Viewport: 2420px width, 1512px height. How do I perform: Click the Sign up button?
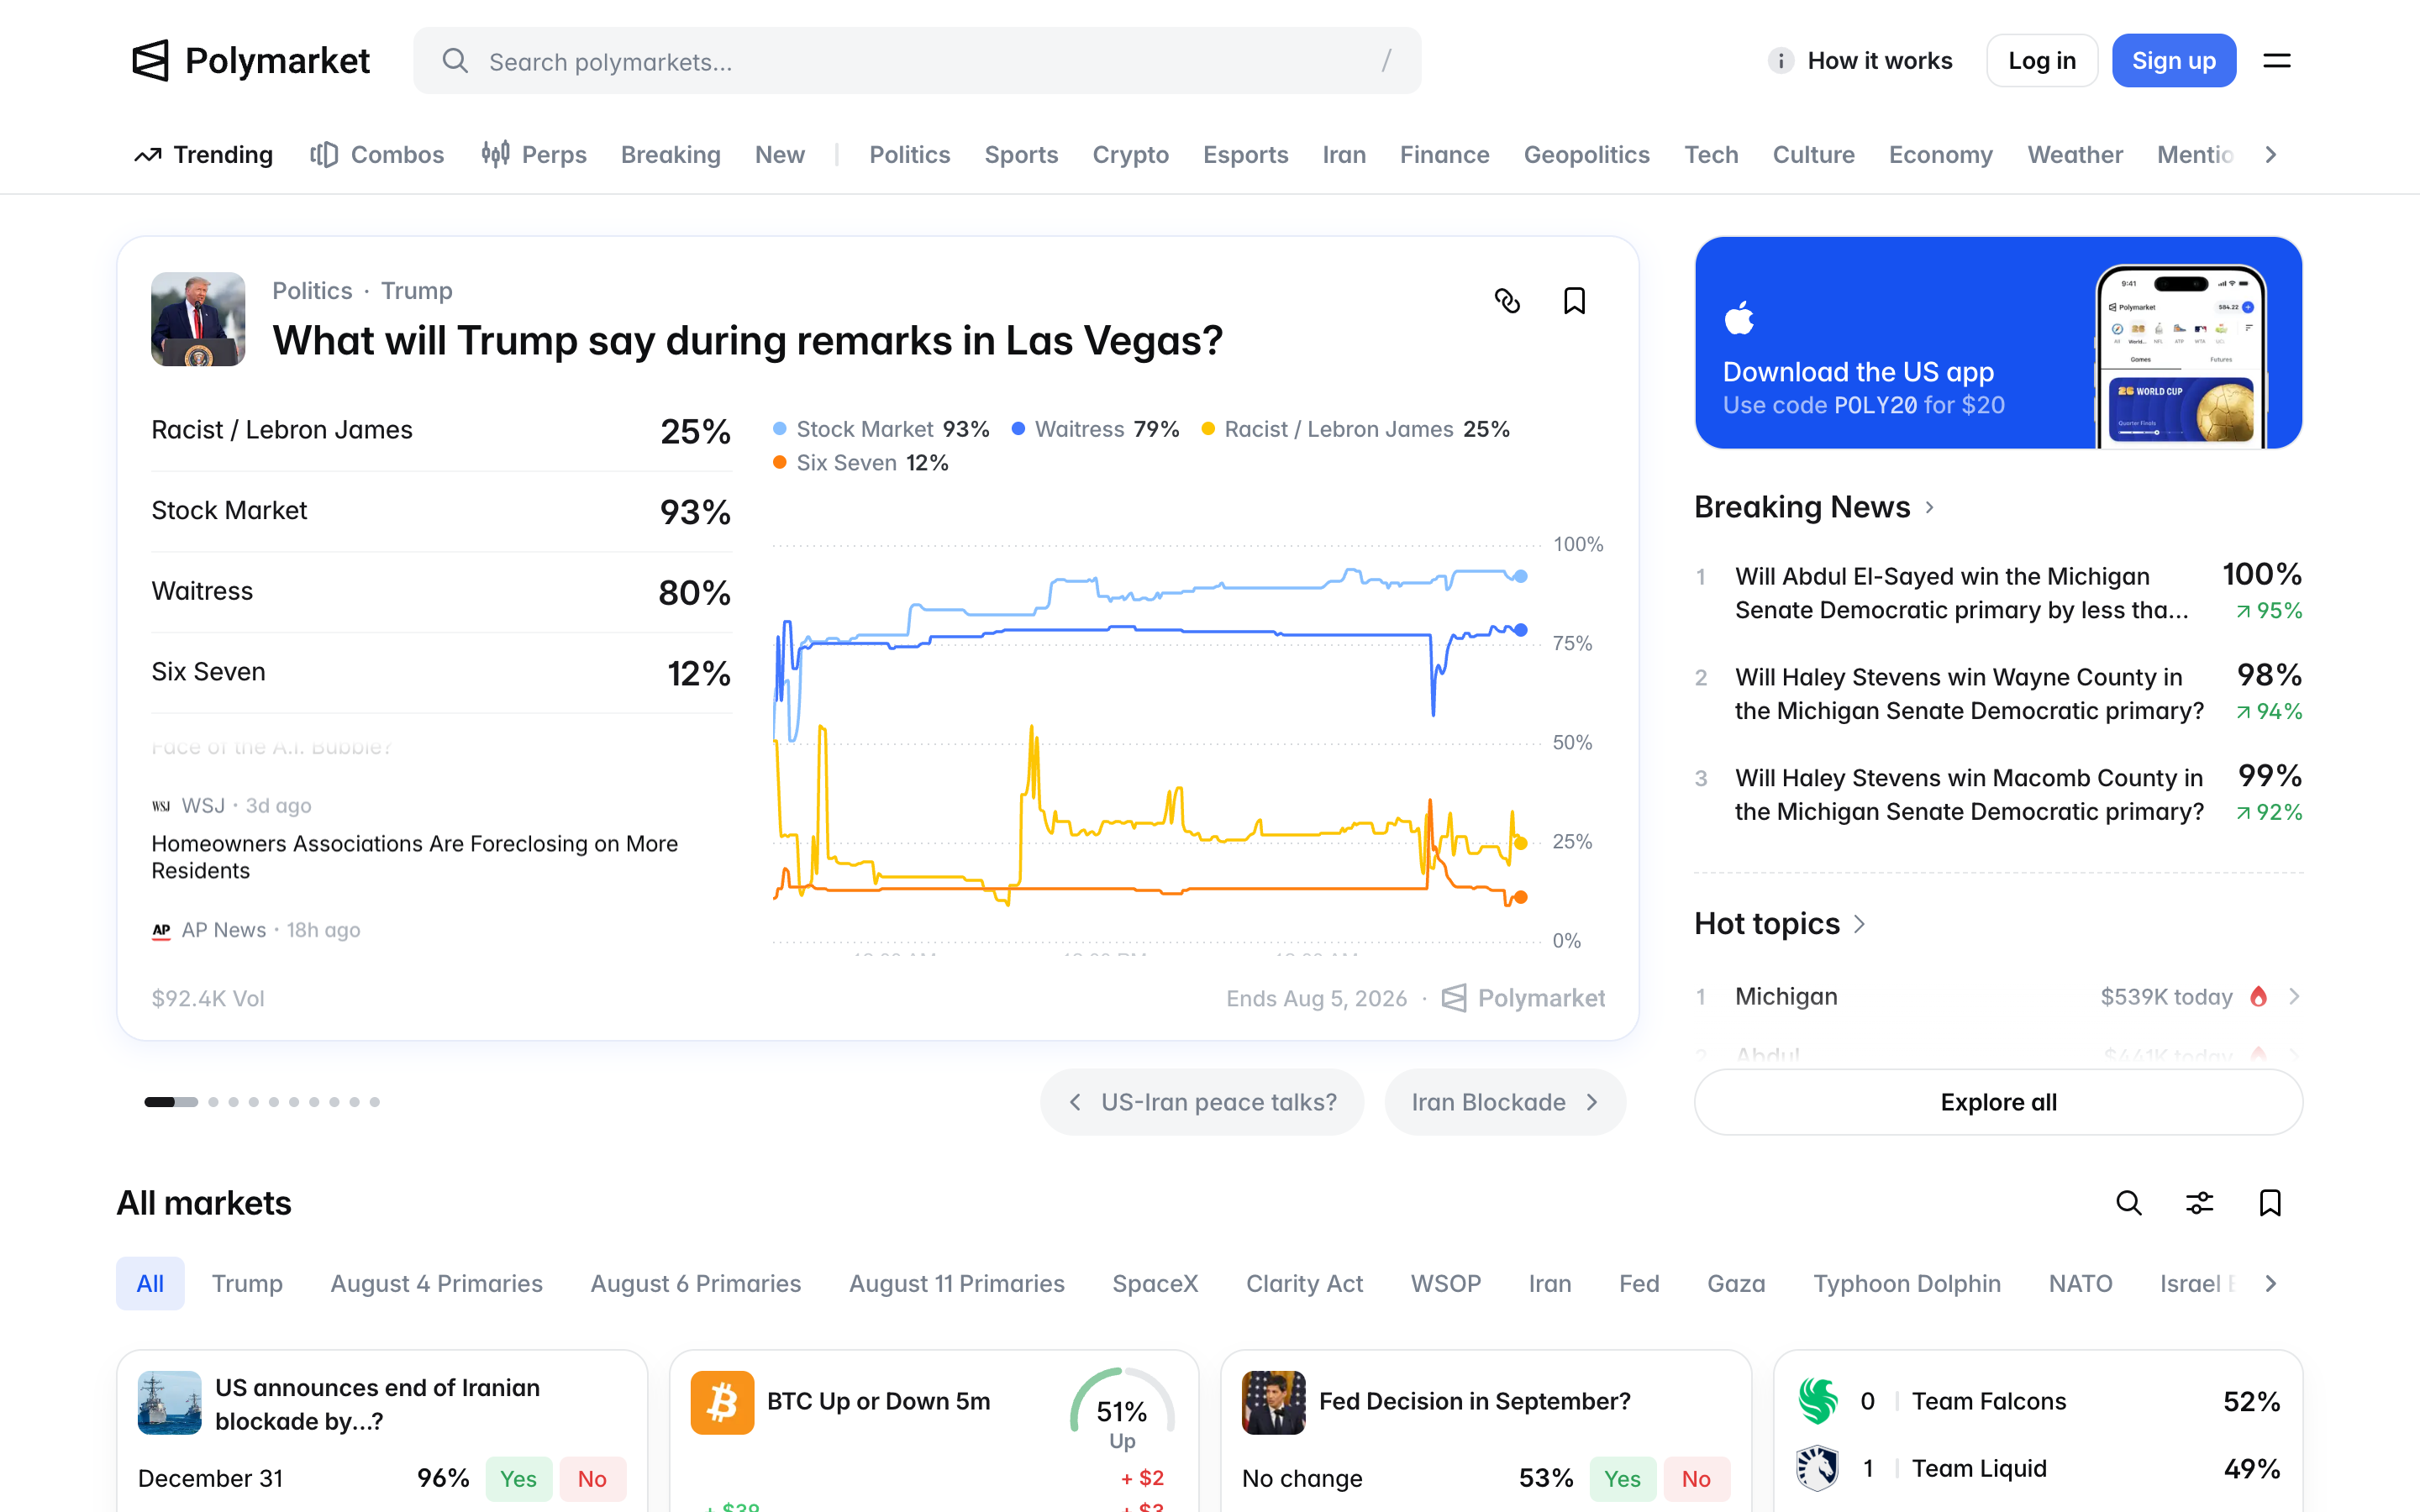click(x=2173, y=61)
